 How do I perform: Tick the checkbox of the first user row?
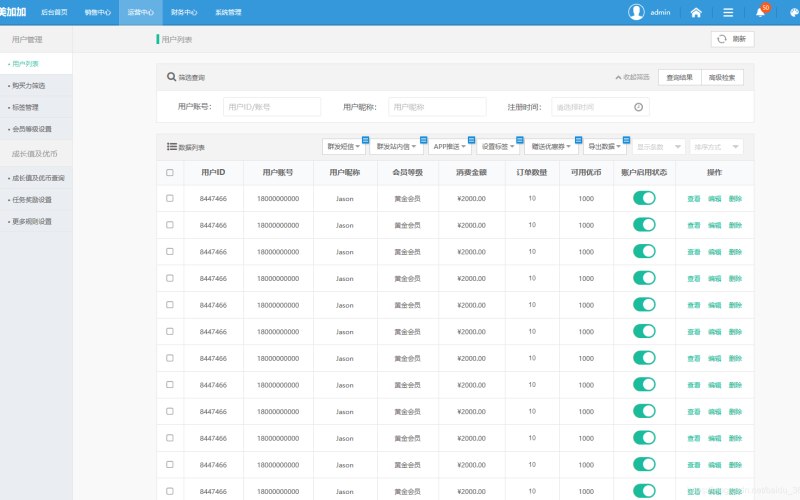click(170, 198)
